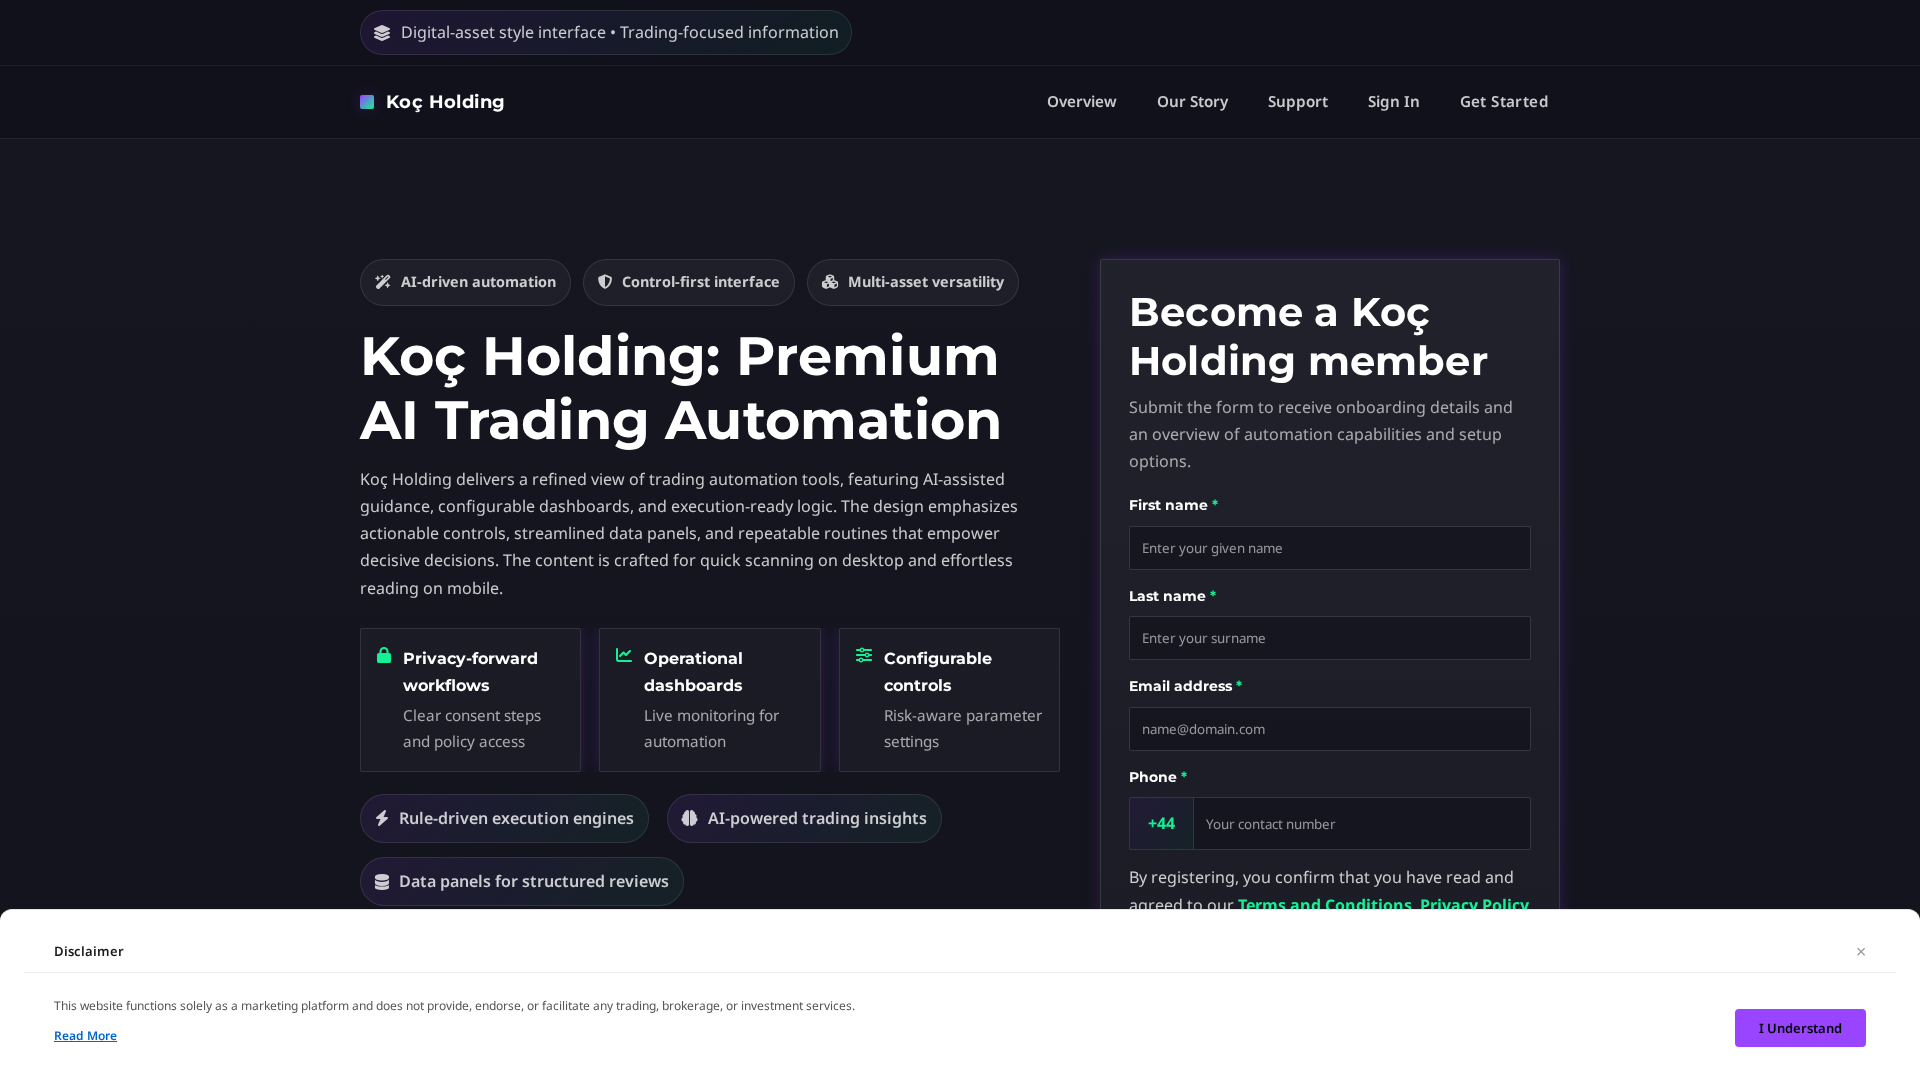Open the +44 country code selector
The height and width of the screenshot is (1080, 1920).
1160,823
